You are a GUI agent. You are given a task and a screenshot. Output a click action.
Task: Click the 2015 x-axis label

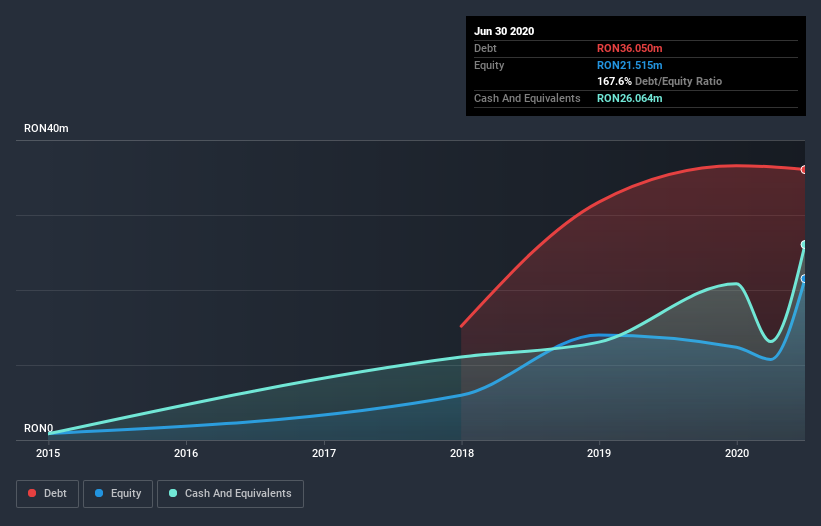coord(48,453)
